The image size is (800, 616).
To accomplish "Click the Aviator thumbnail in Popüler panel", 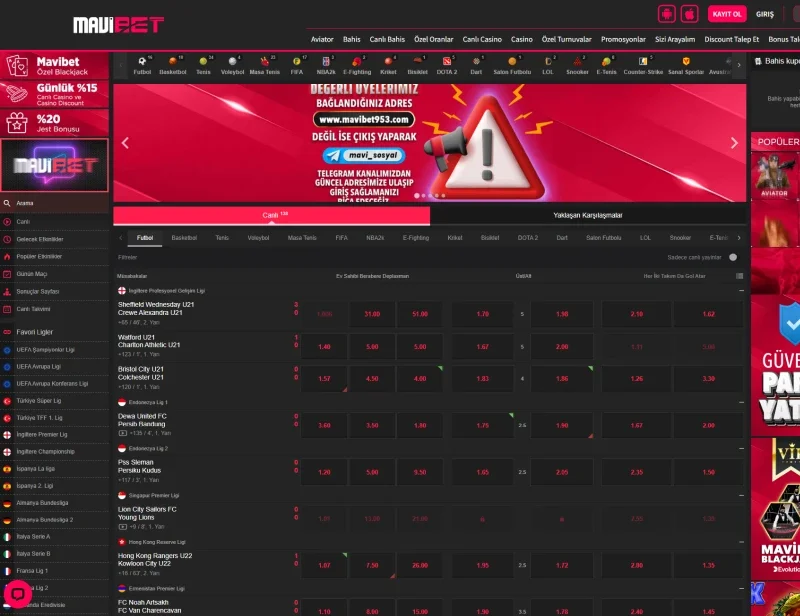I will pos(774,175).
